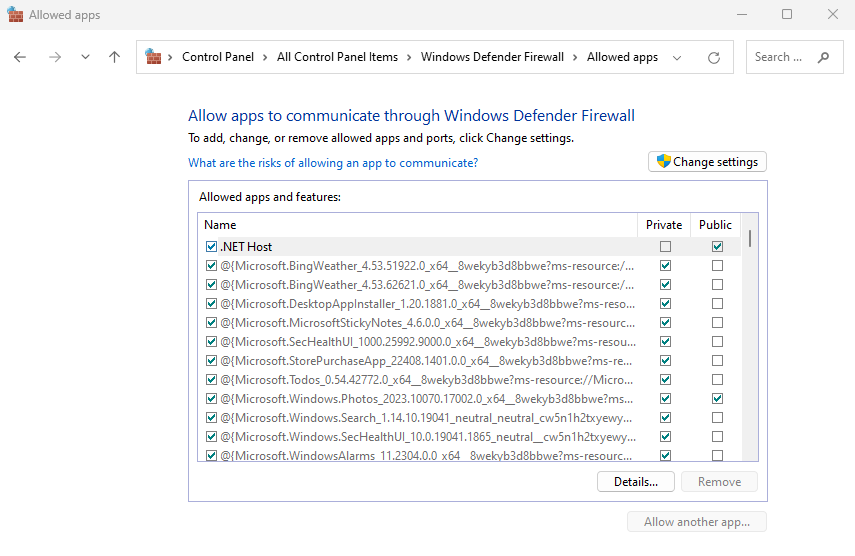Select the MicrosoftStickyNotes row
Screen dimensions: 855x556
pos(469,323)
